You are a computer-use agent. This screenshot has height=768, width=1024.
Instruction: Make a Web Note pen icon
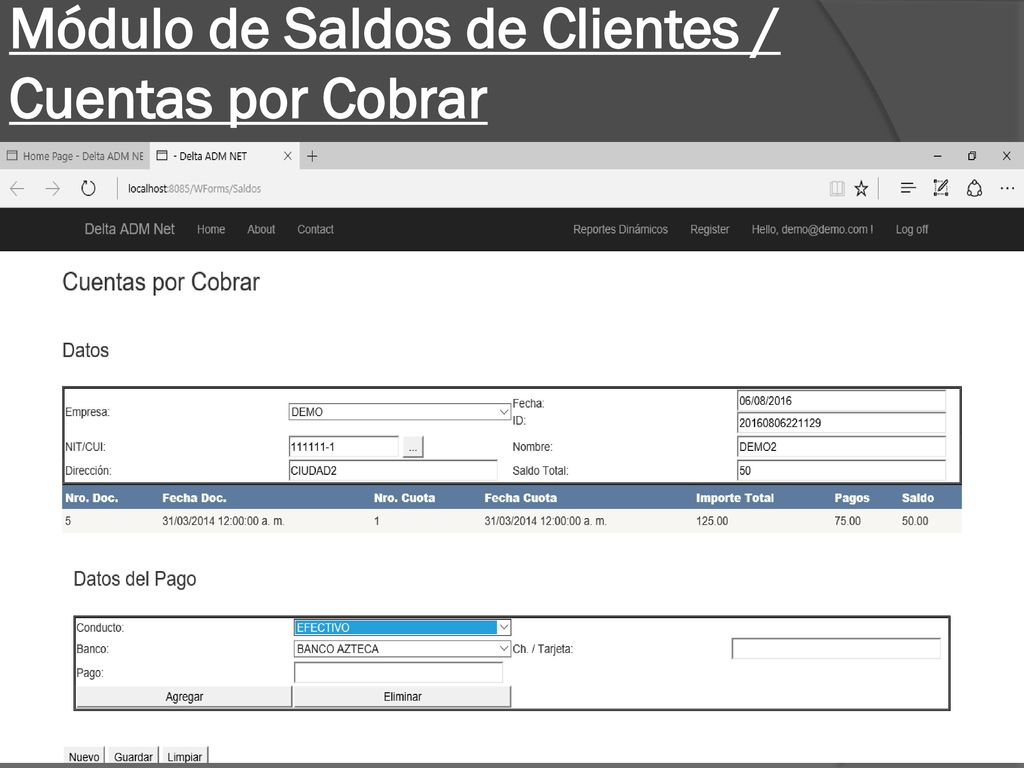940,188
